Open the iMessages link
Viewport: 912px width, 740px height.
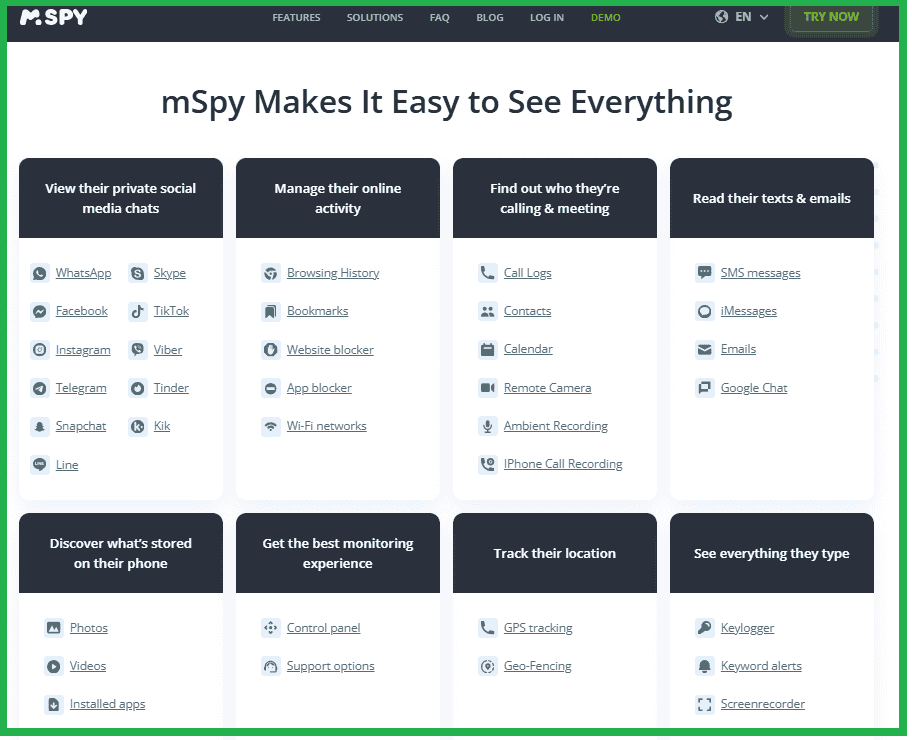pos(749,311)
